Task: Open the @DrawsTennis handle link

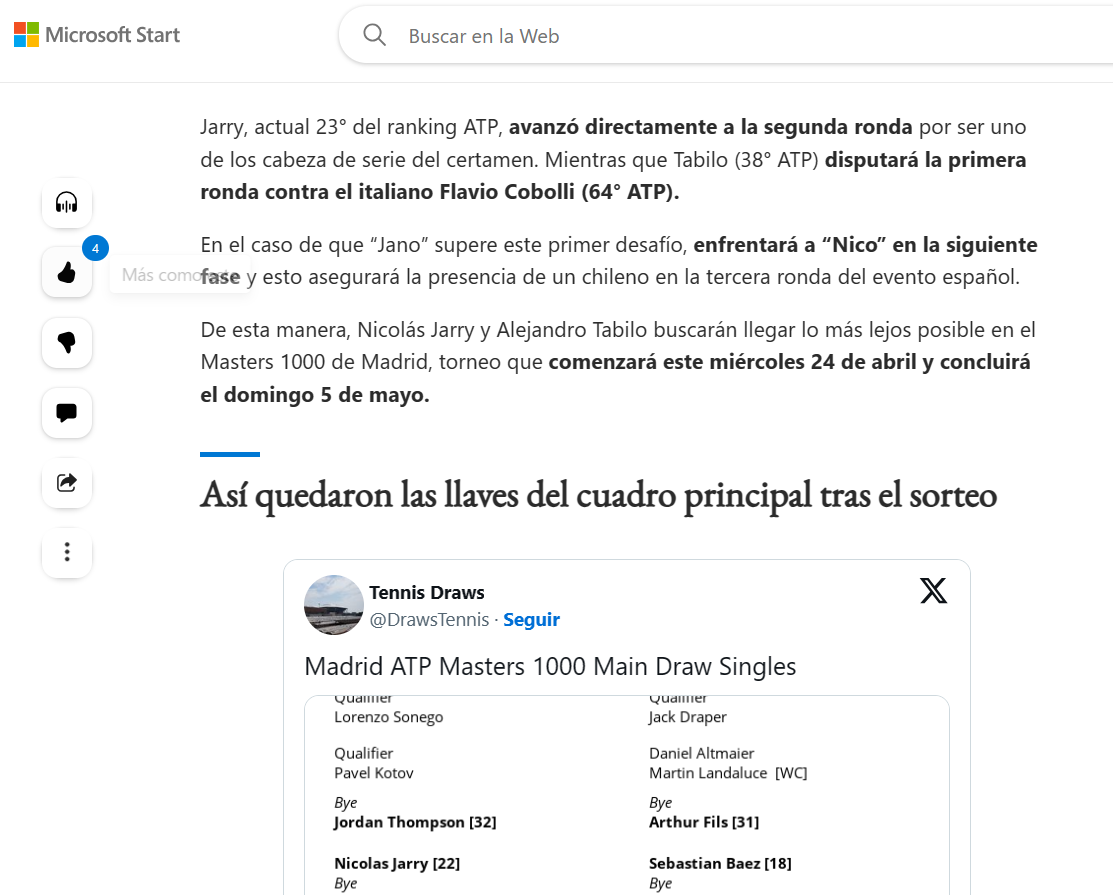Action: pos(429,620)
